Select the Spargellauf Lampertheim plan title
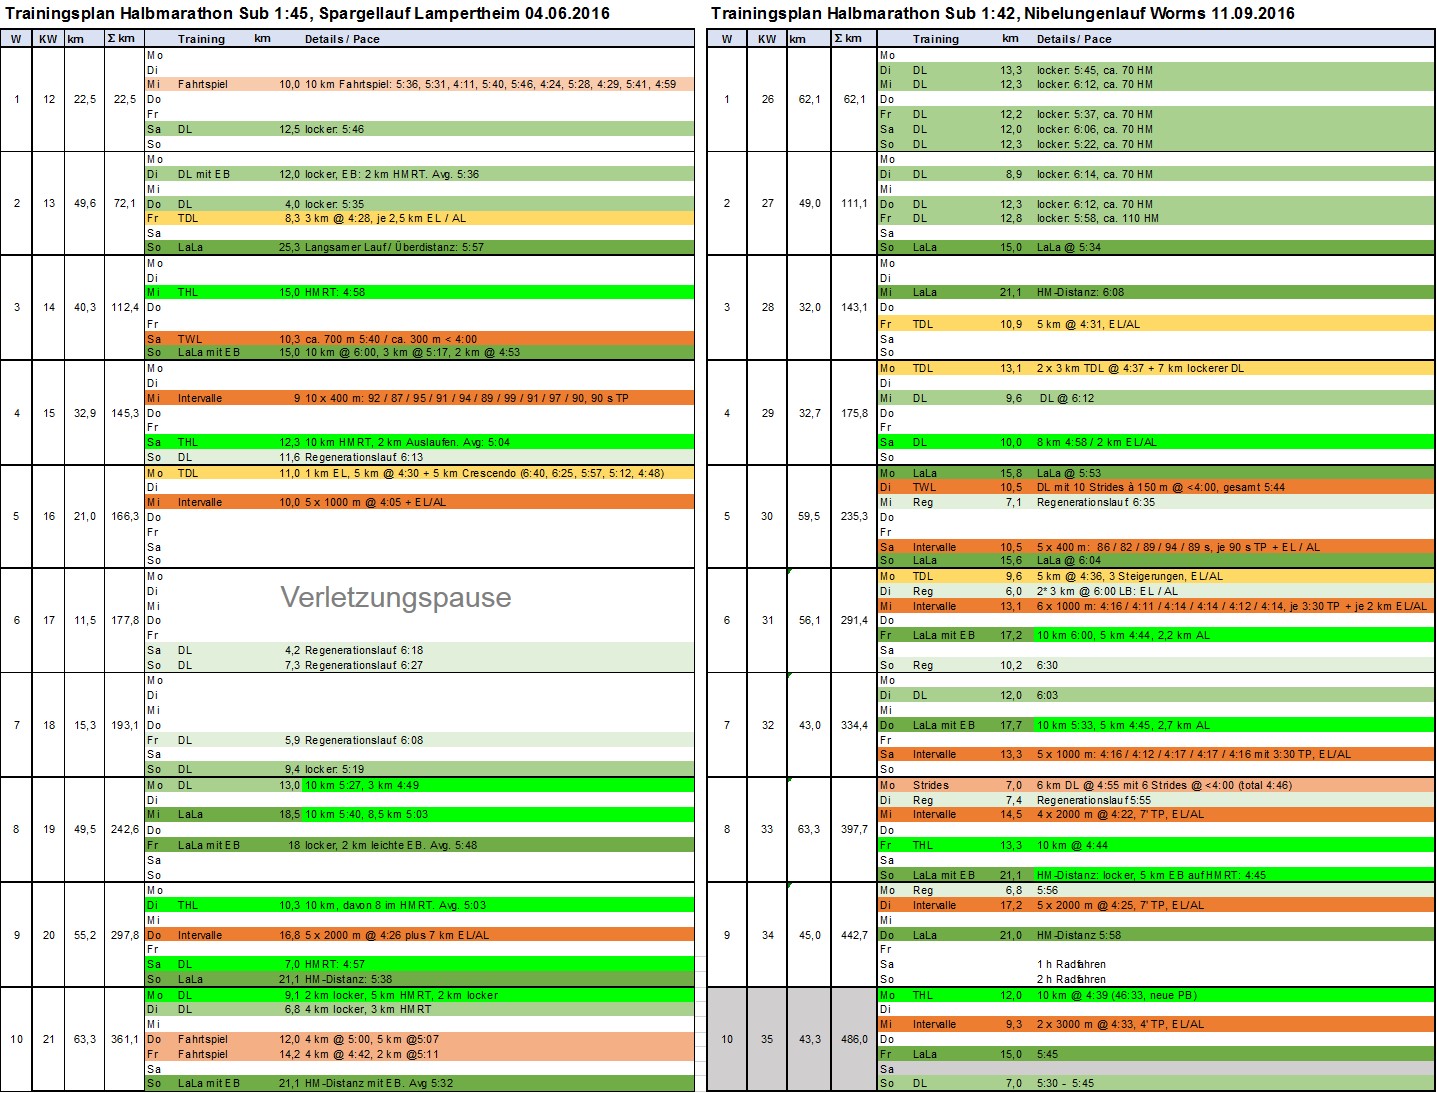 (307, 13)
